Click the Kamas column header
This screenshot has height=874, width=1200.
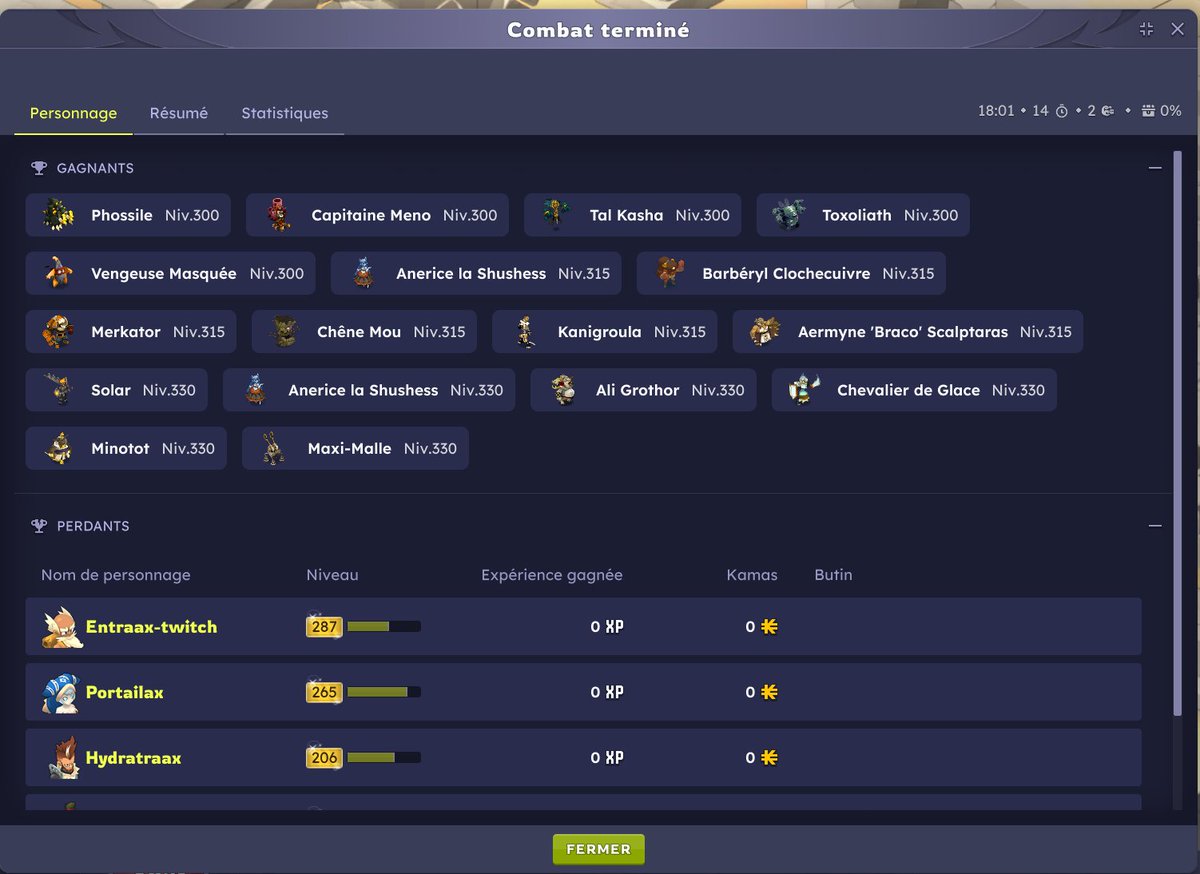[752, 575]
